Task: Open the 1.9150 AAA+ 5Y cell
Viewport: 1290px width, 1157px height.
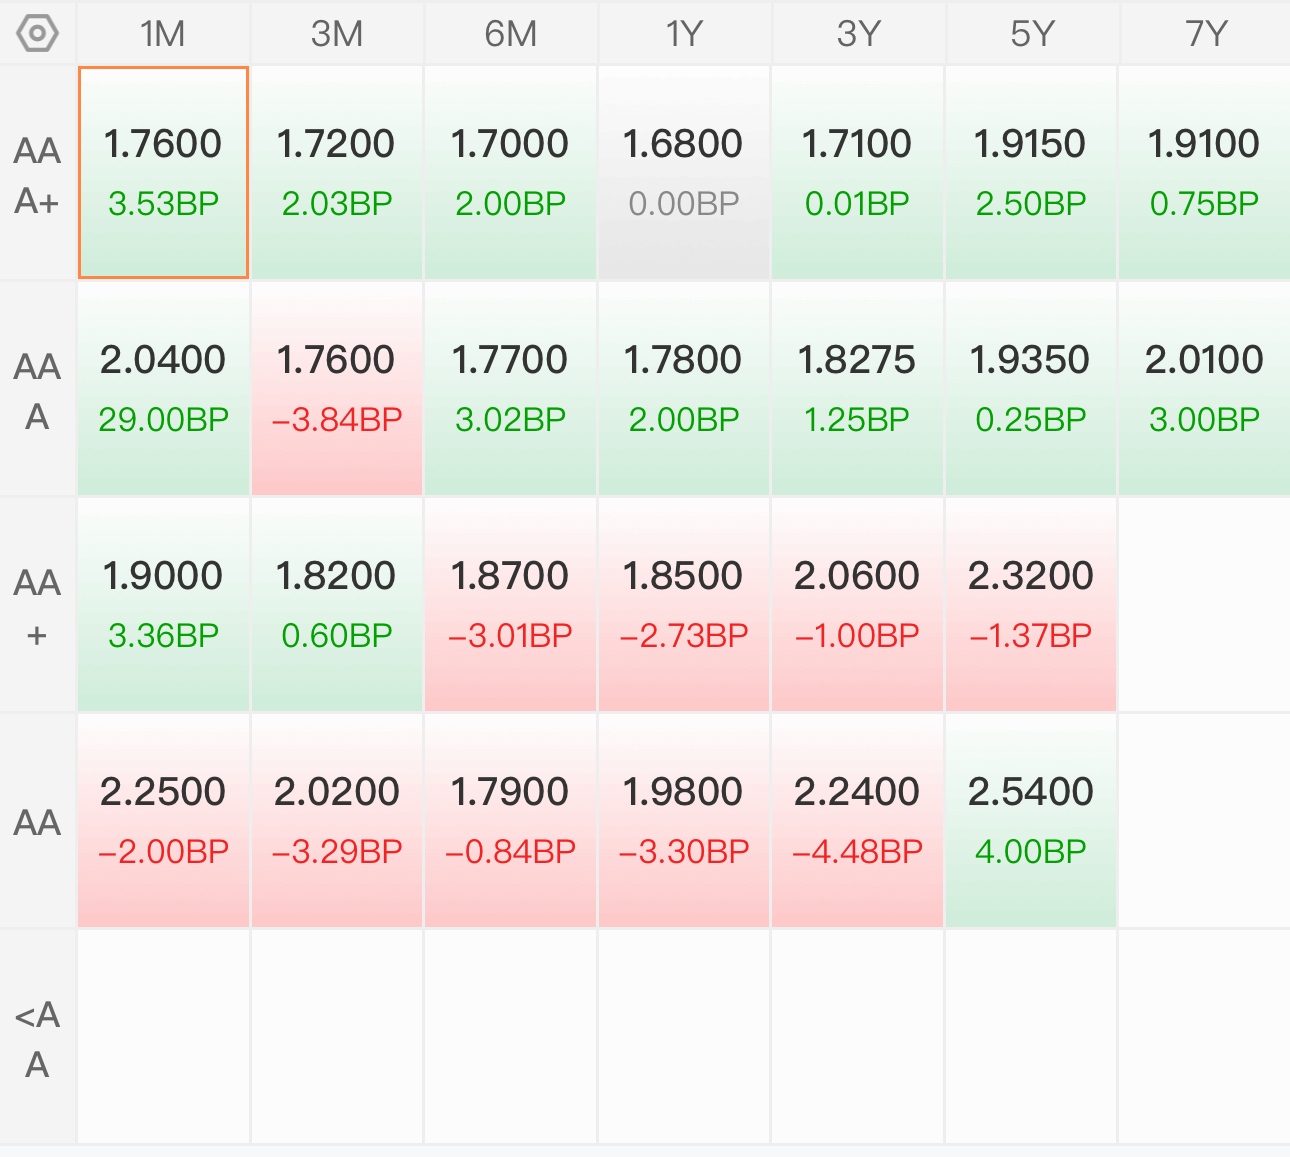Action: (1031, 173)
